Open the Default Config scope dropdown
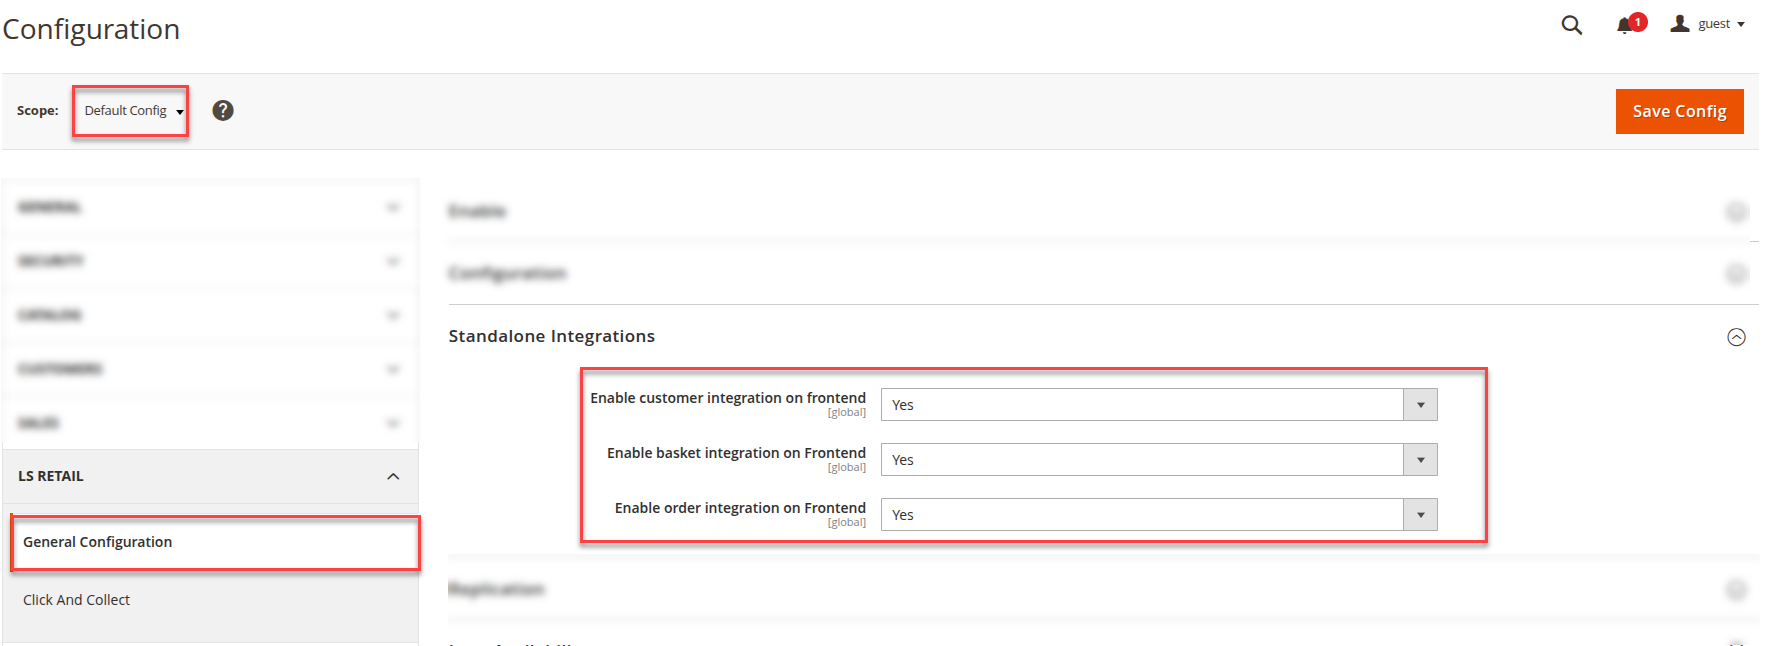The image size is (1775, 646). tap(131, 111)
